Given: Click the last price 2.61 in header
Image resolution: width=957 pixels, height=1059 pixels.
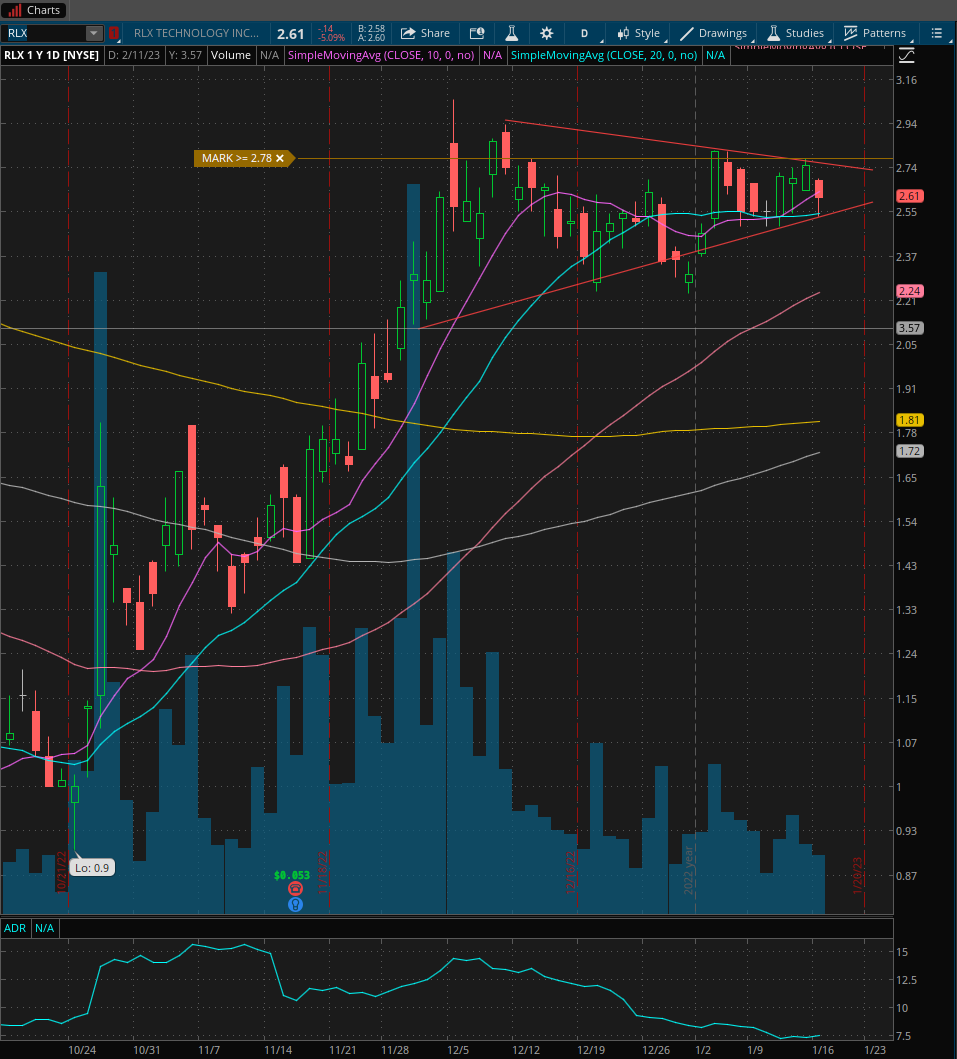Looking at the screenshot, I should click(290, 34).
